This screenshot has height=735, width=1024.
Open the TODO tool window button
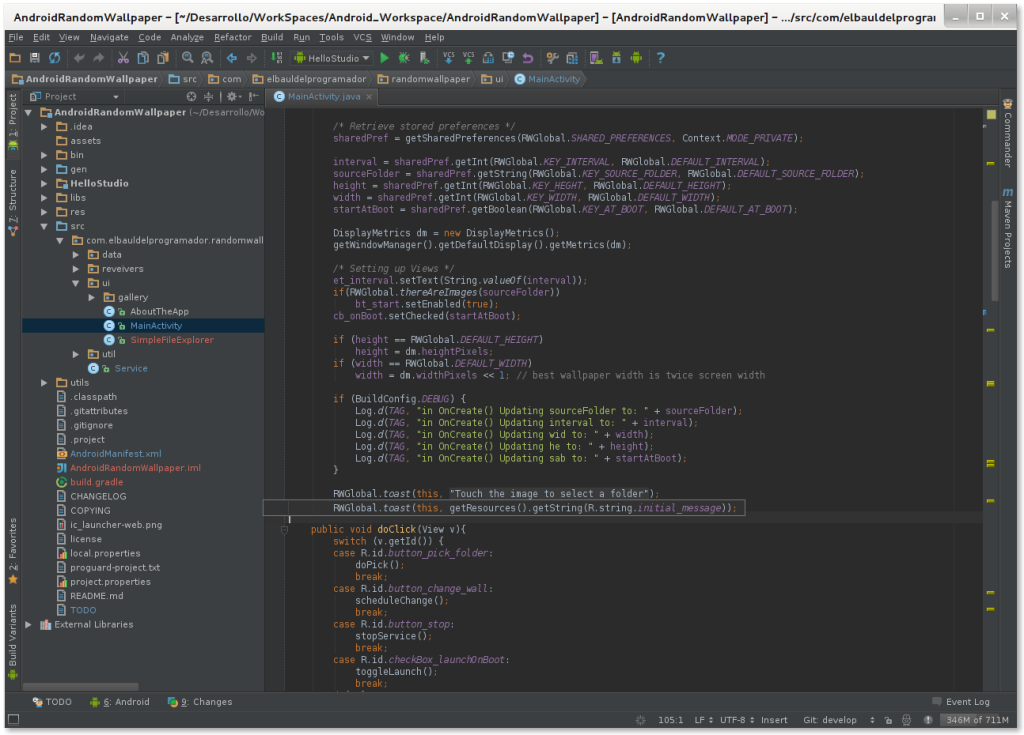(52, 702)
